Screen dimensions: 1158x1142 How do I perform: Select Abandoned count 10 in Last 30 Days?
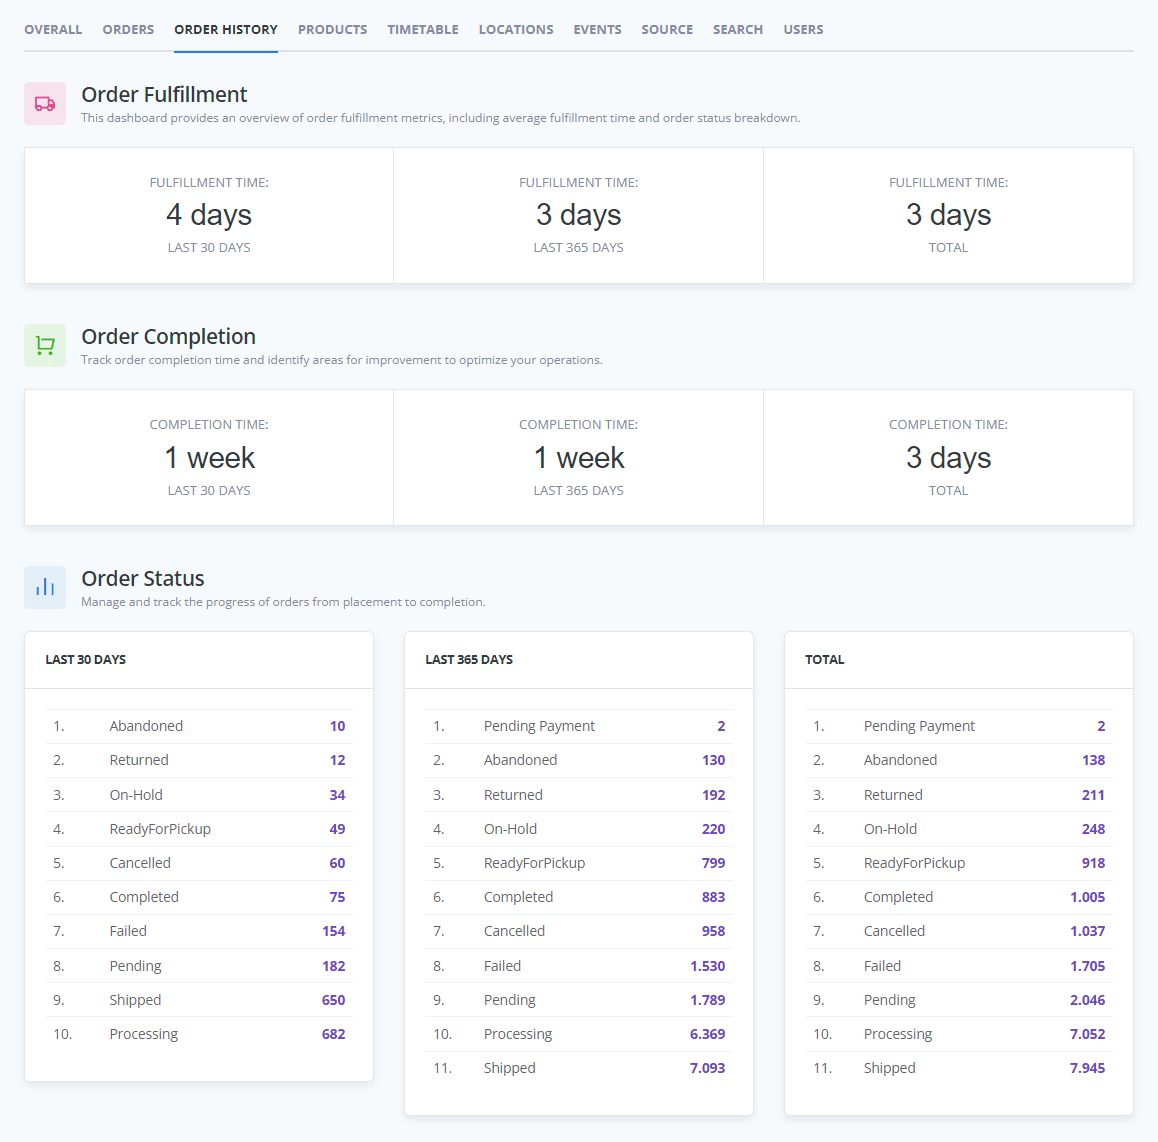click(338, 726)
